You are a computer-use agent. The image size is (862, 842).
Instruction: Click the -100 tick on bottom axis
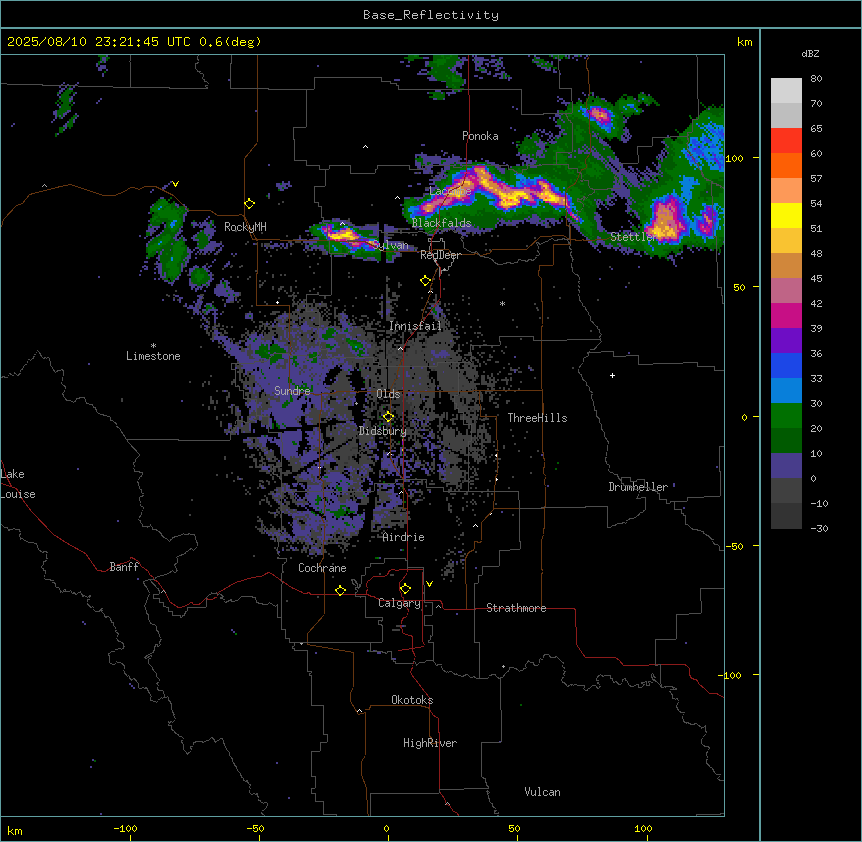125,828
